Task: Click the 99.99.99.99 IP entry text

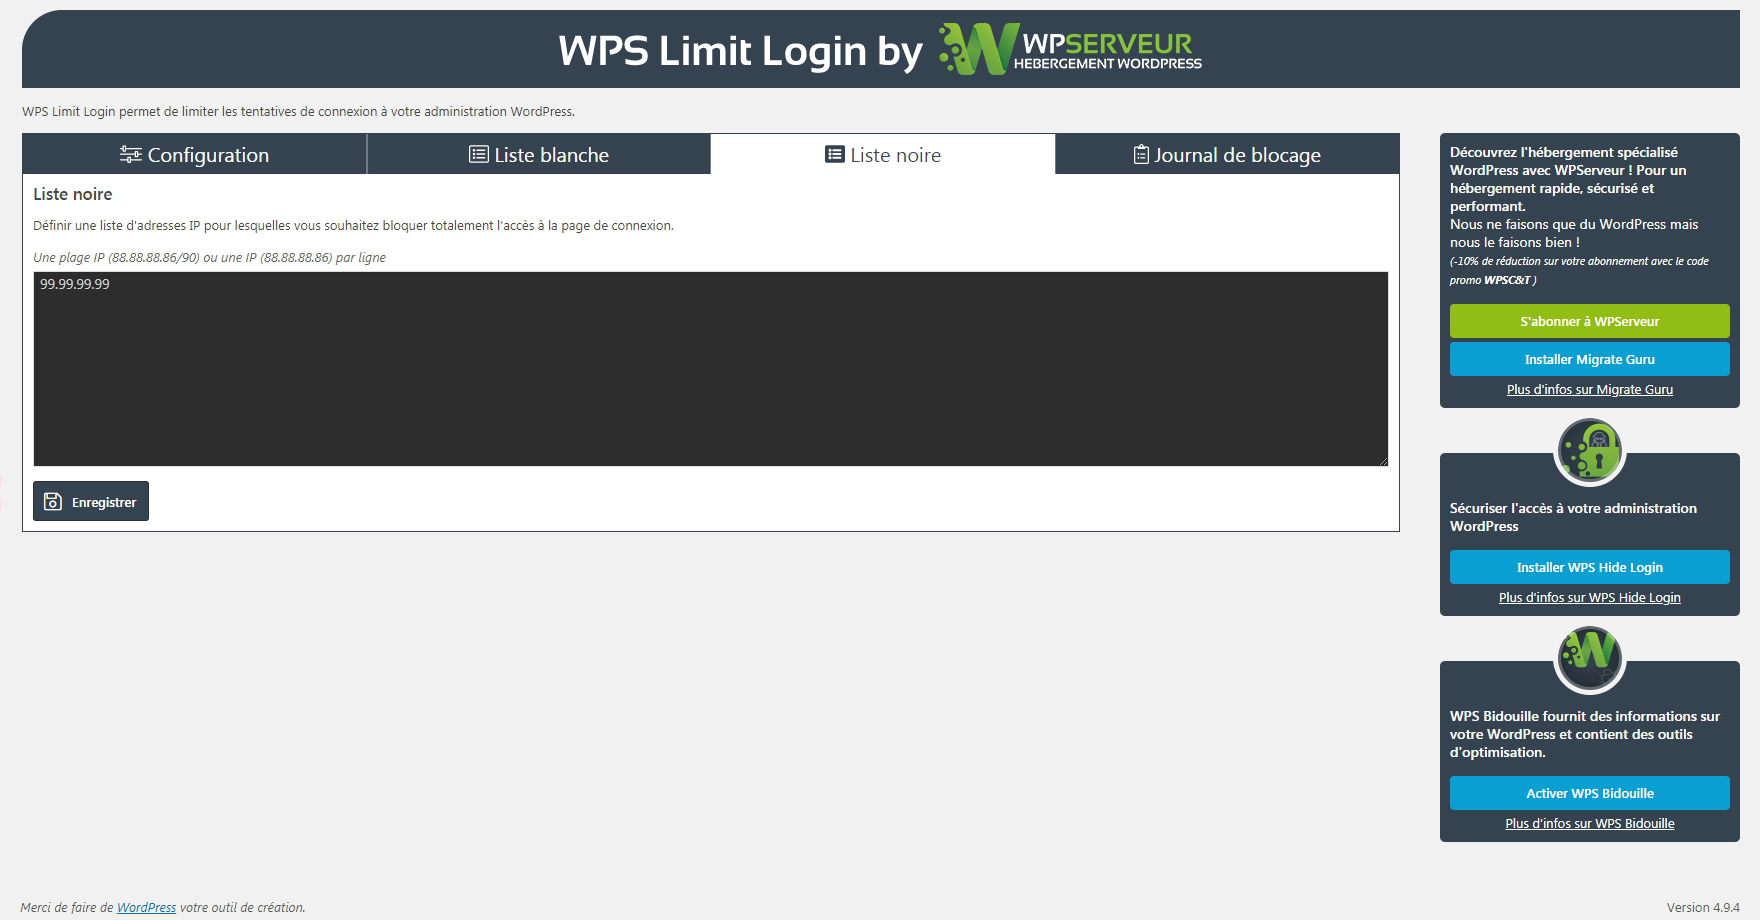Action: pyautogui.click(x=75, y=284)
